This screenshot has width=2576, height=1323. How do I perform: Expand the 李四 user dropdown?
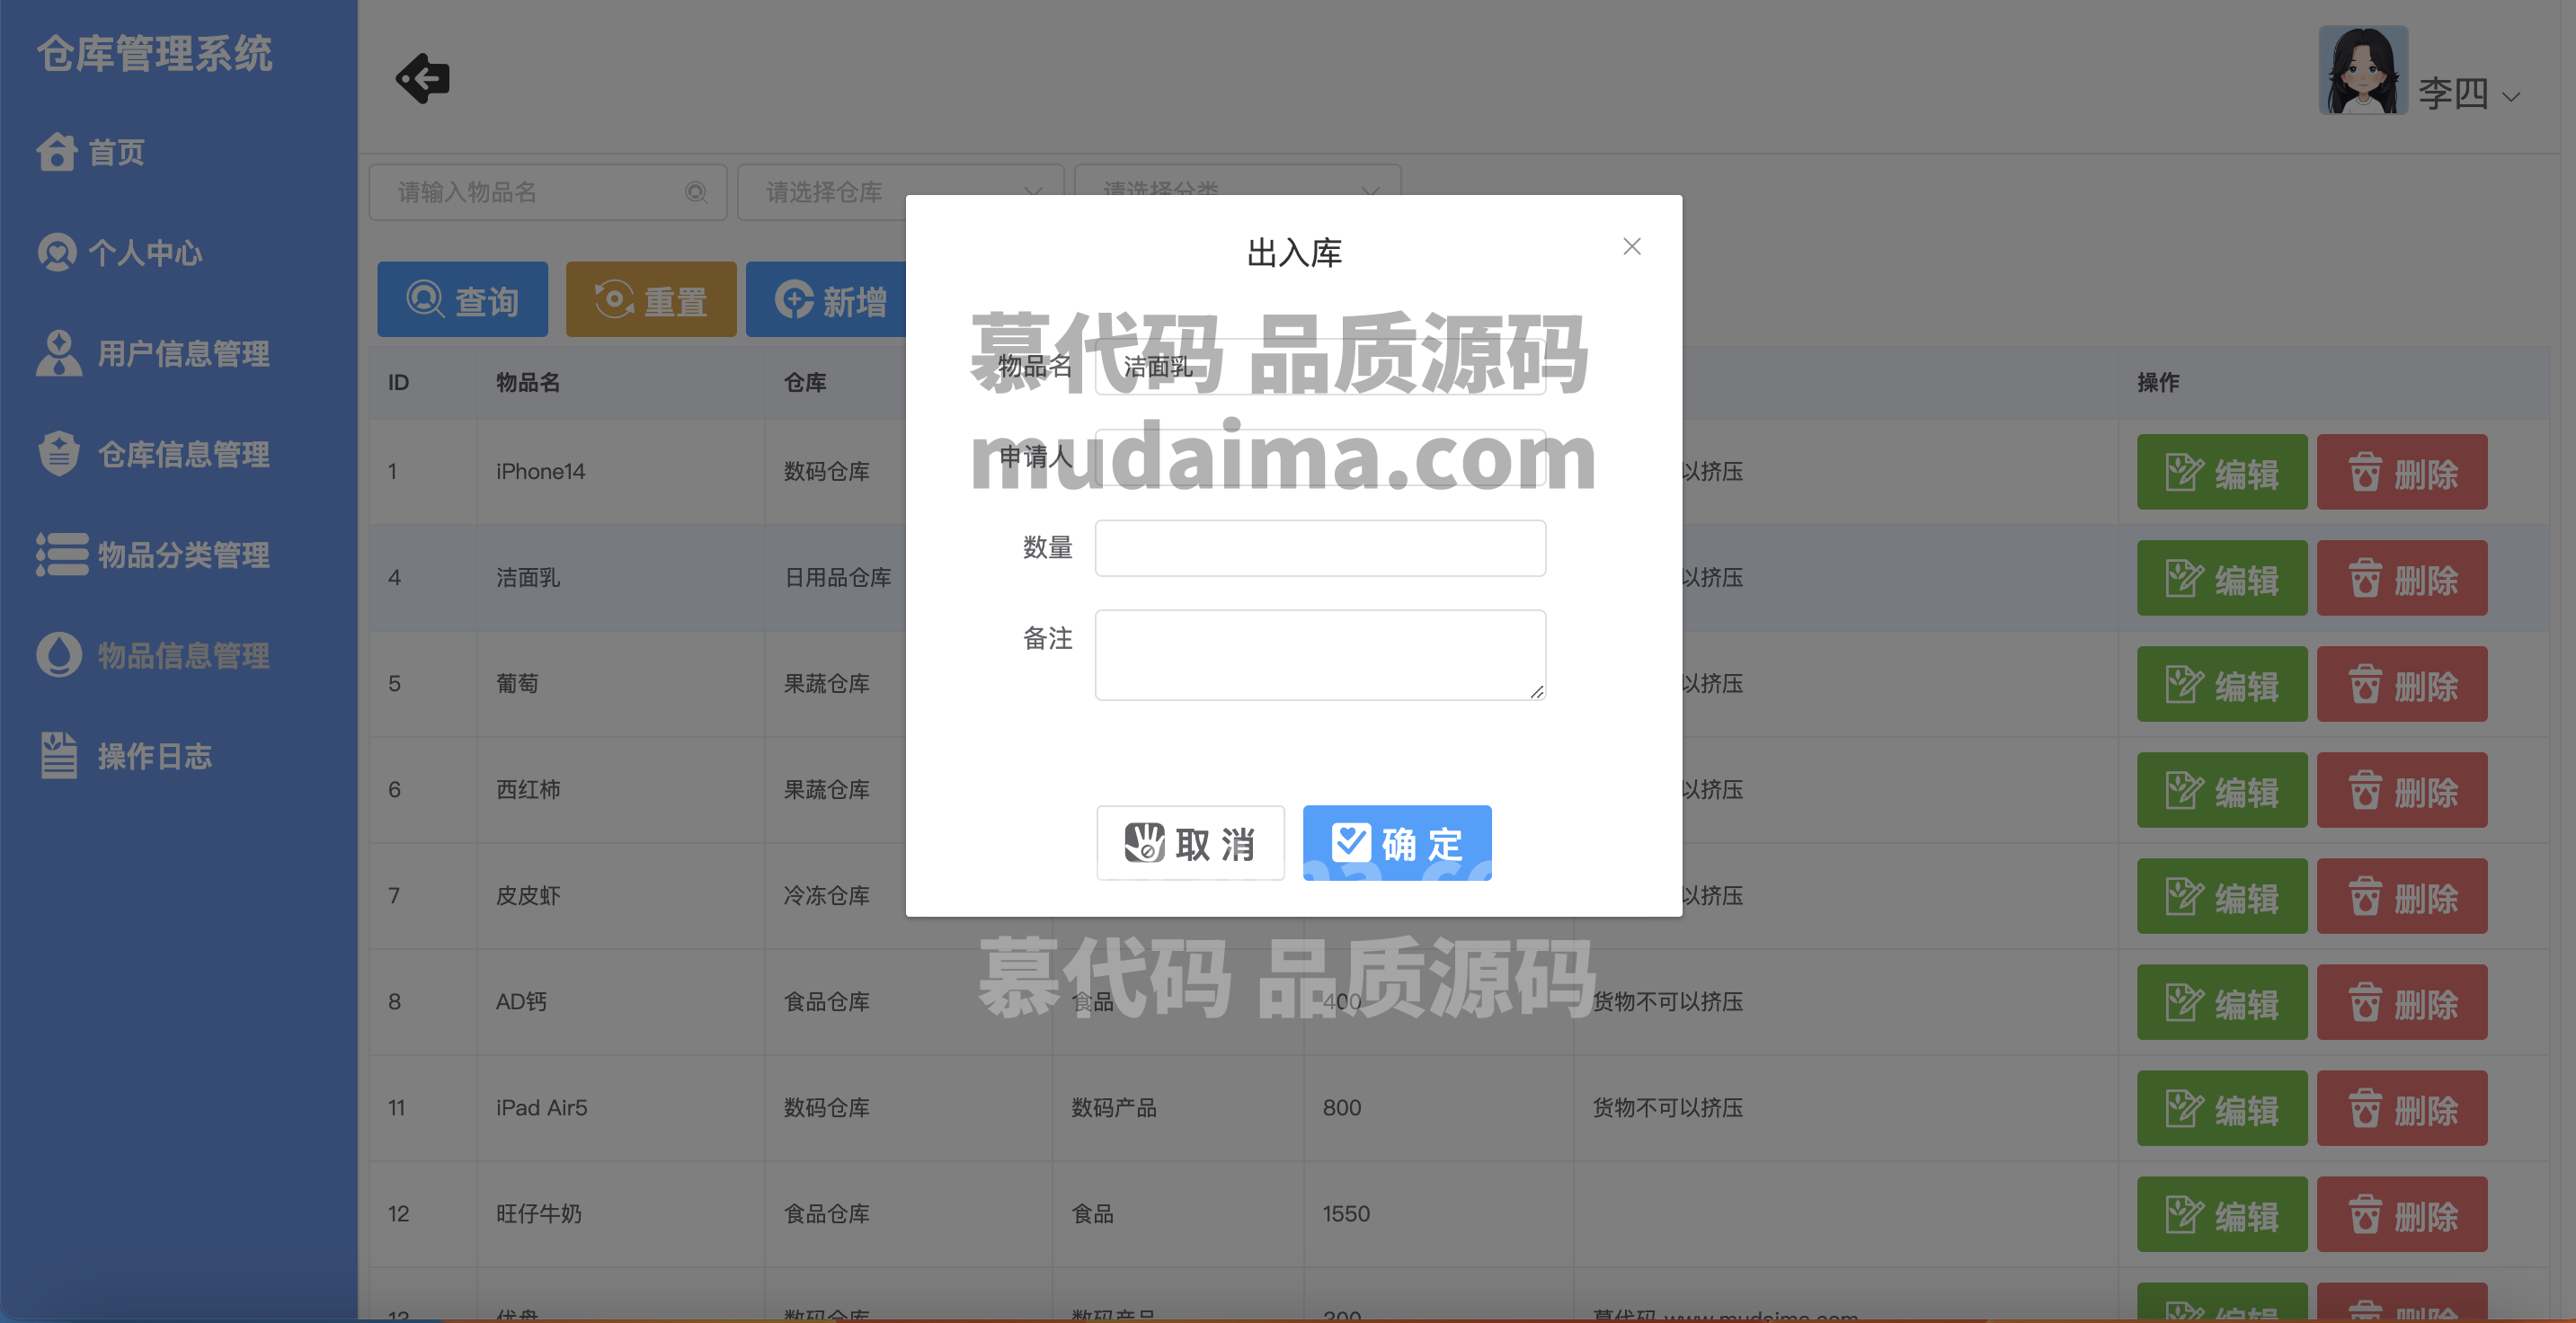point(2468,94)
